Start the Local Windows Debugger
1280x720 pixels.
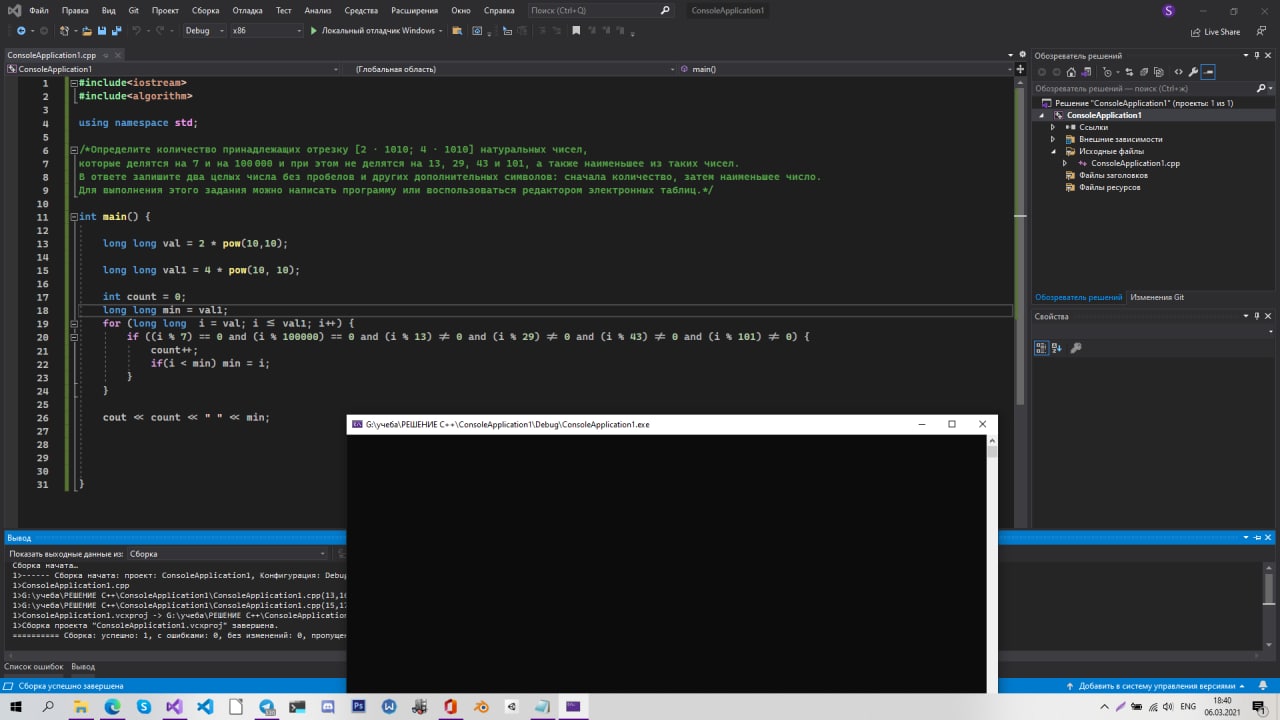click(x=372, y=31)
